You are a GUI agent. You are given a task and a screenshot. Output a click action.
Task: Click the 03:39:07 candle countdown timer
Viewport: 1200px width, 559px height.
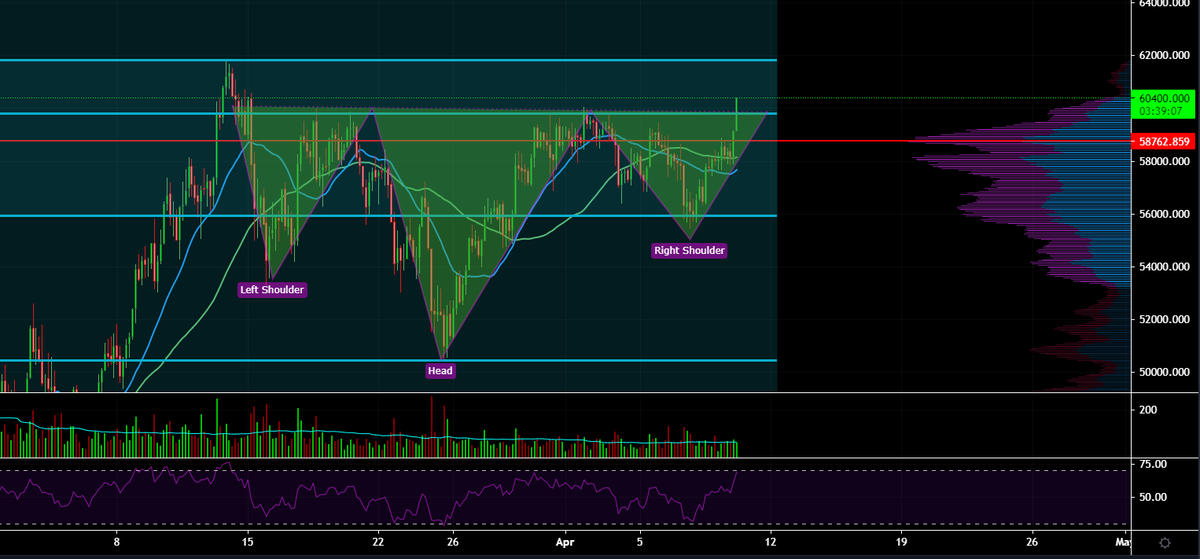point(1163,111)
